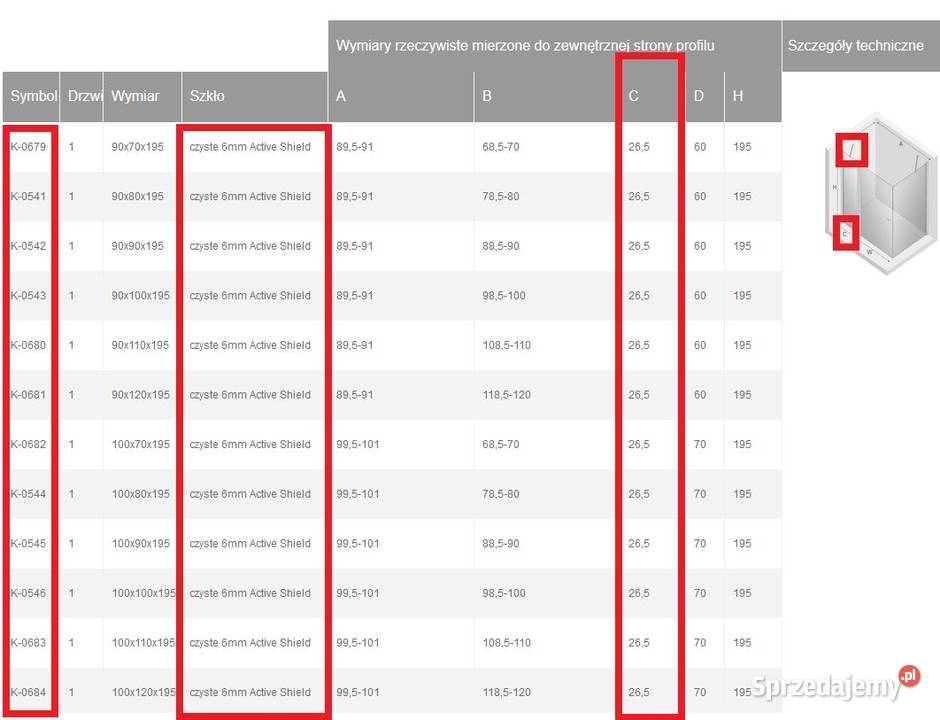The image size is (940, 720).
Task: Select the glass type cell for K-0680
Action: point(250,345)
